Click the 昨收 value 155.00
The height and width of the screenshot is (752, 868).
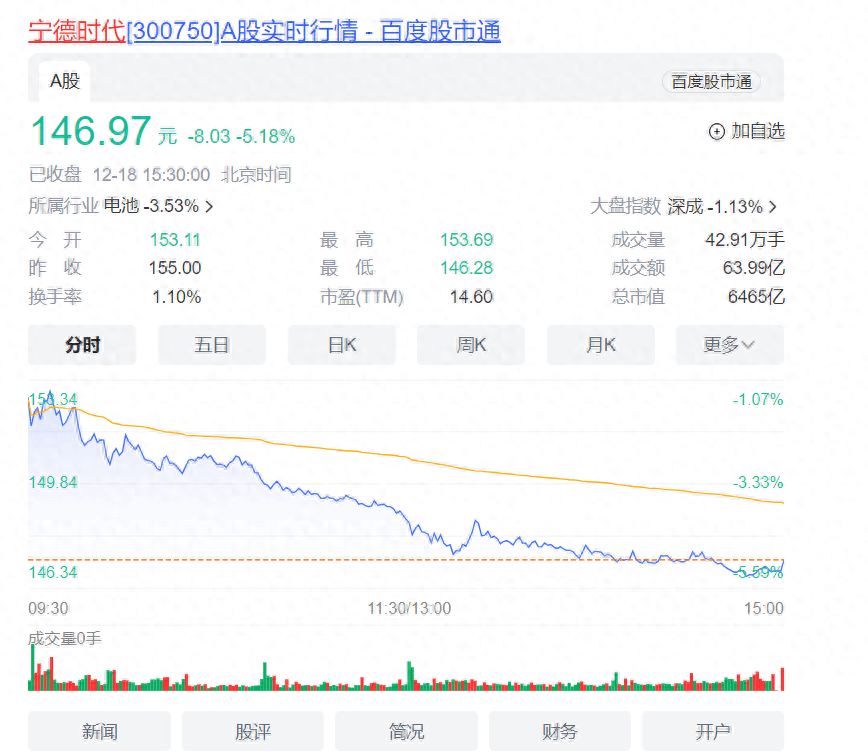tap(175, 268)
